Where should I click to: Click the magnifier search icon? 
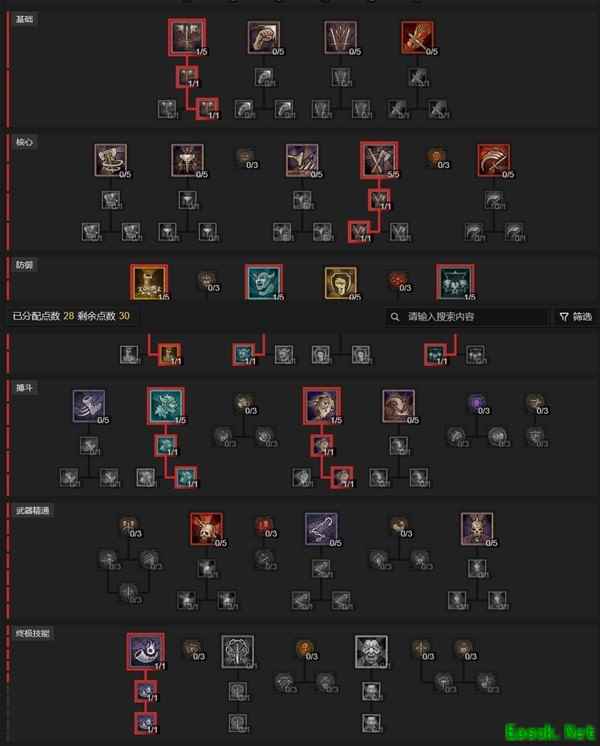(395, 317)
